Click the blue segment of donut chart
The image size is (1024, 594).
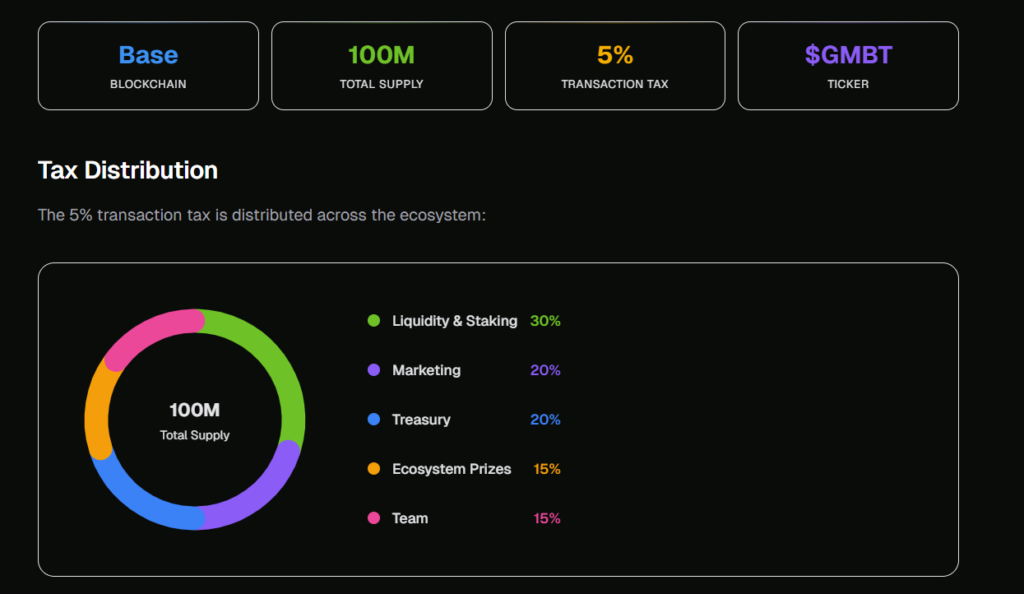coord(140,500)
